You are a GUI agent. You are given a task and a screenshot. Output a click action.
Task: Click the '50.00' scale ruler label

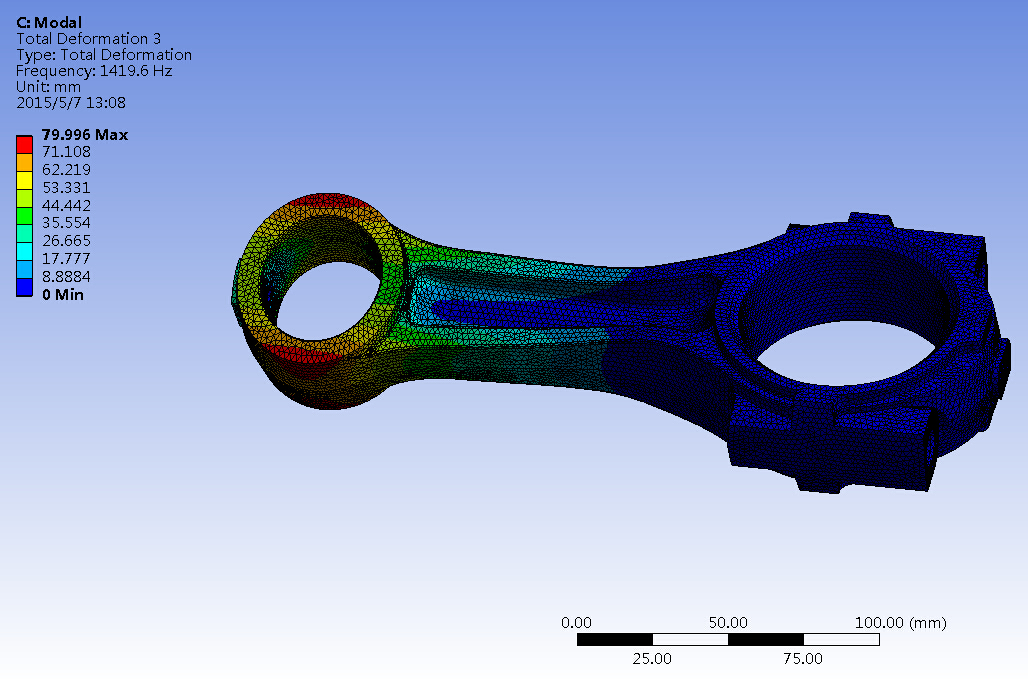click(728, 623)
